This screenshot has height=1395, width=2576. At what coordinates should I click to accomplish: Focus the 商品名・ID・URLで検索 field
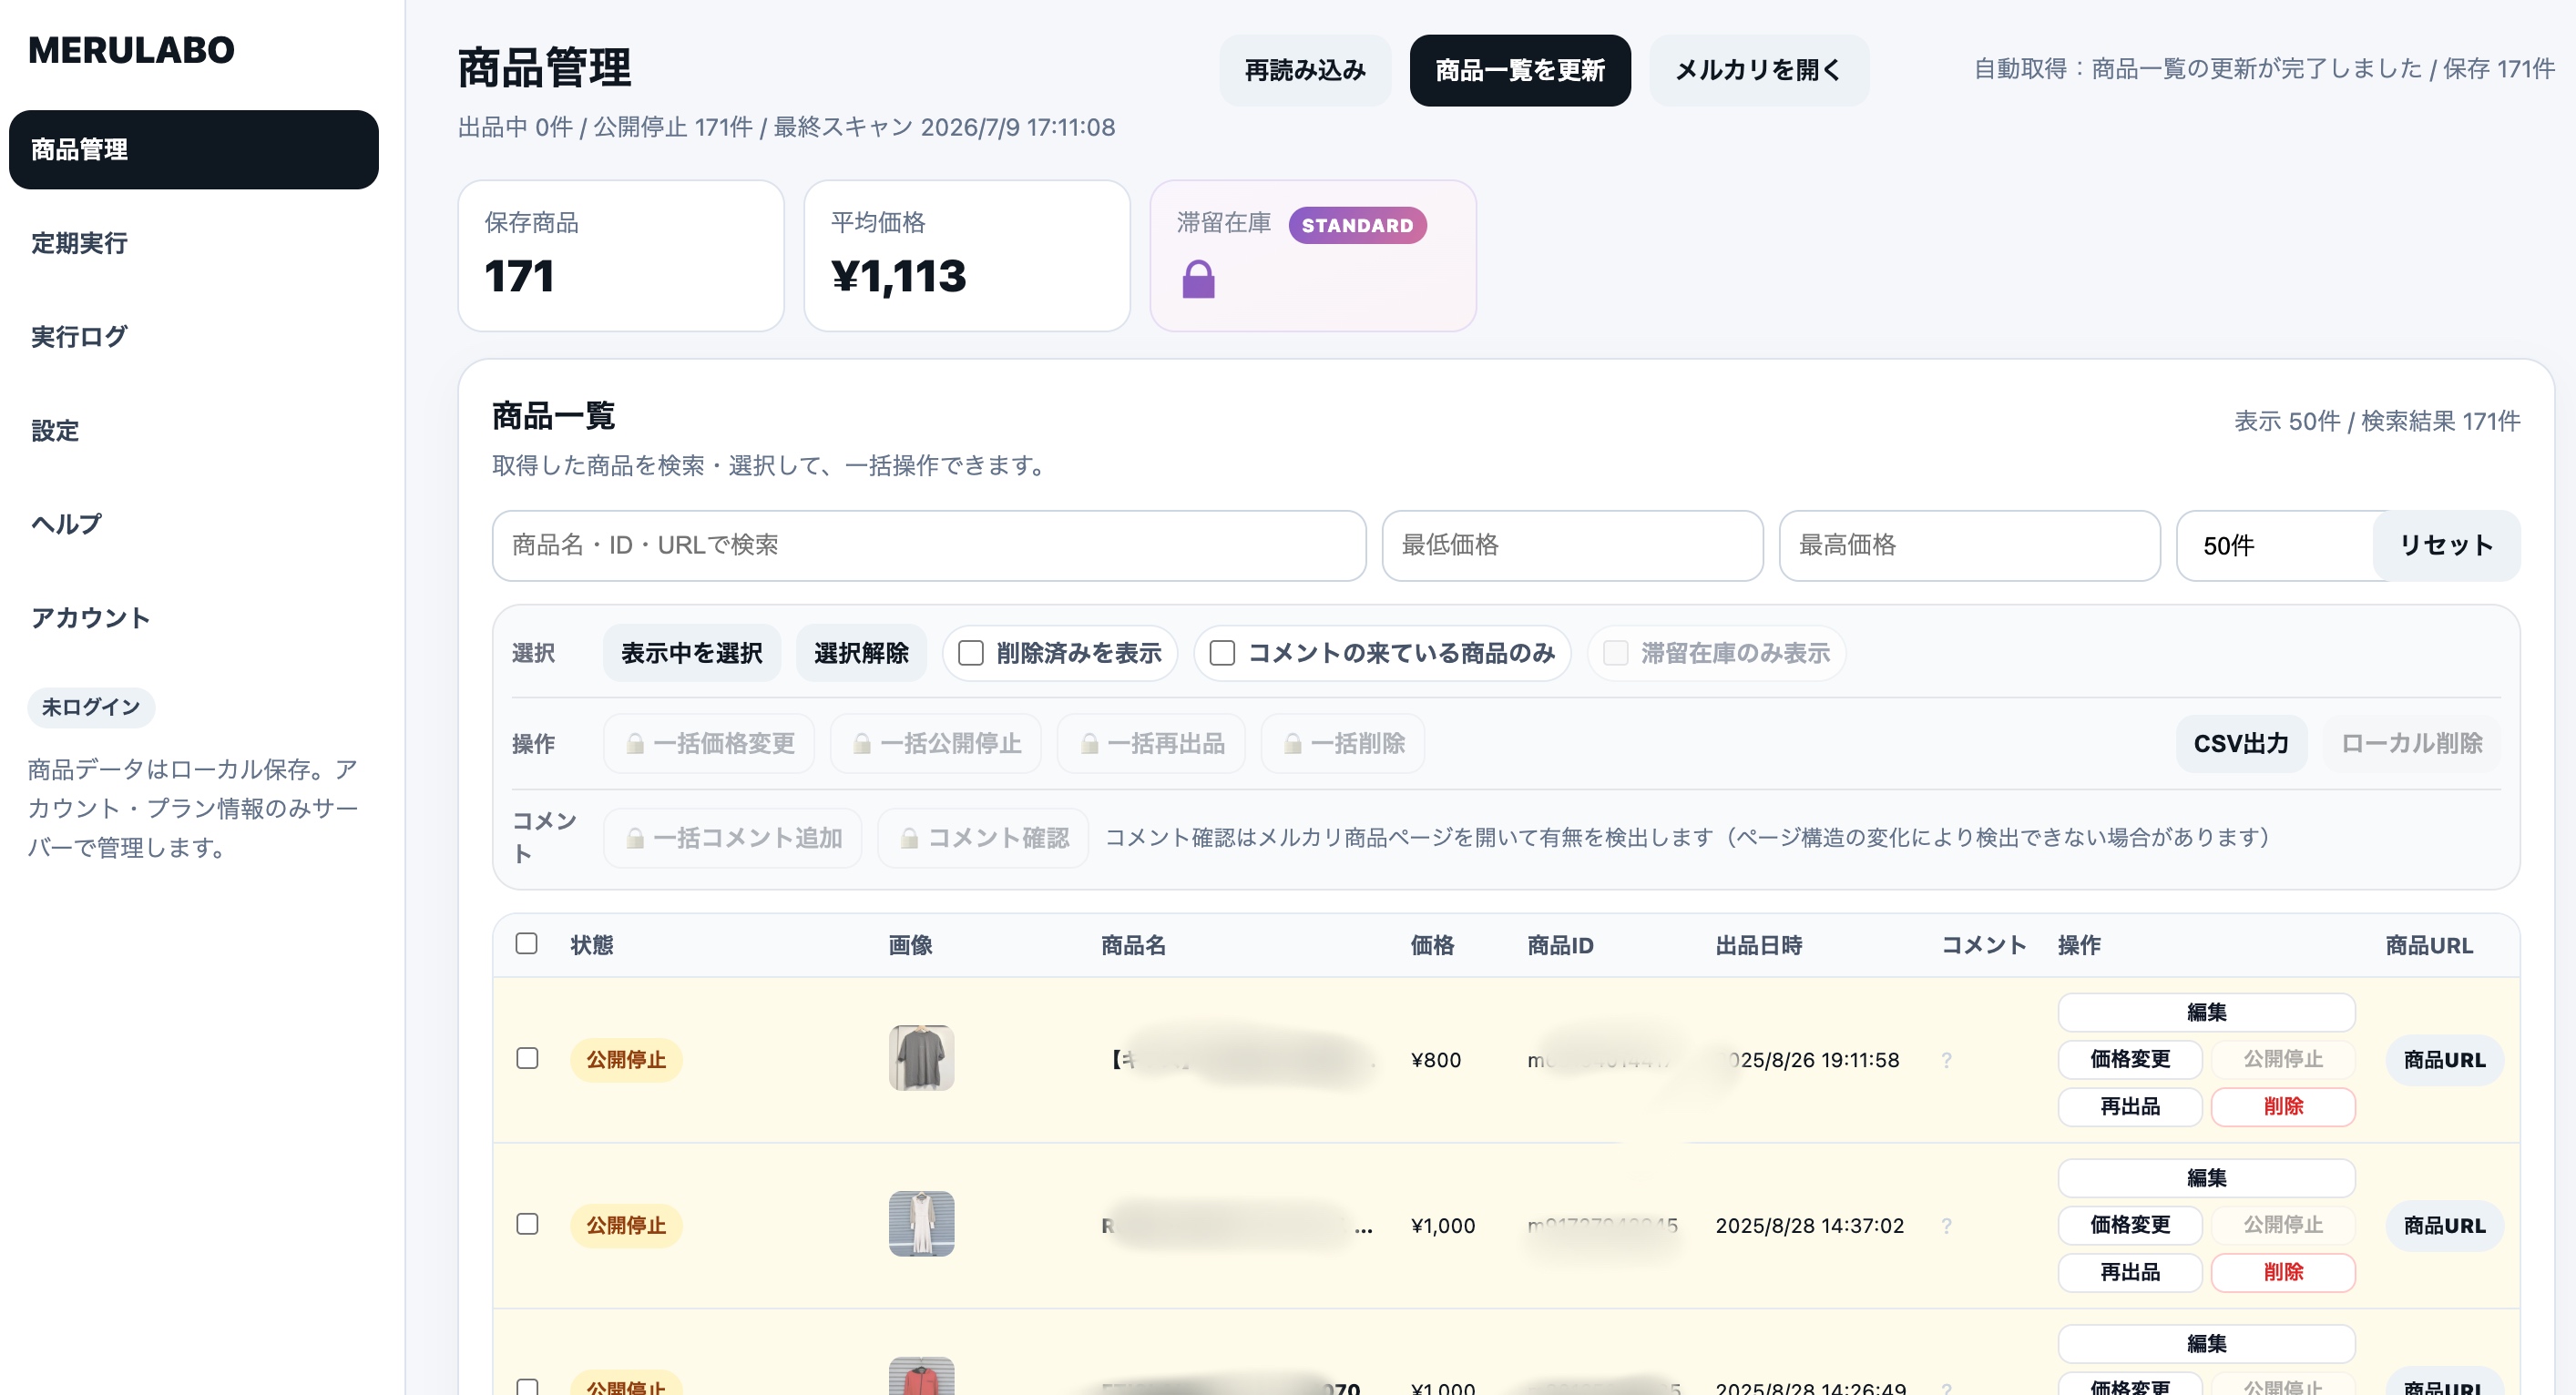click(x=928, y=545)
